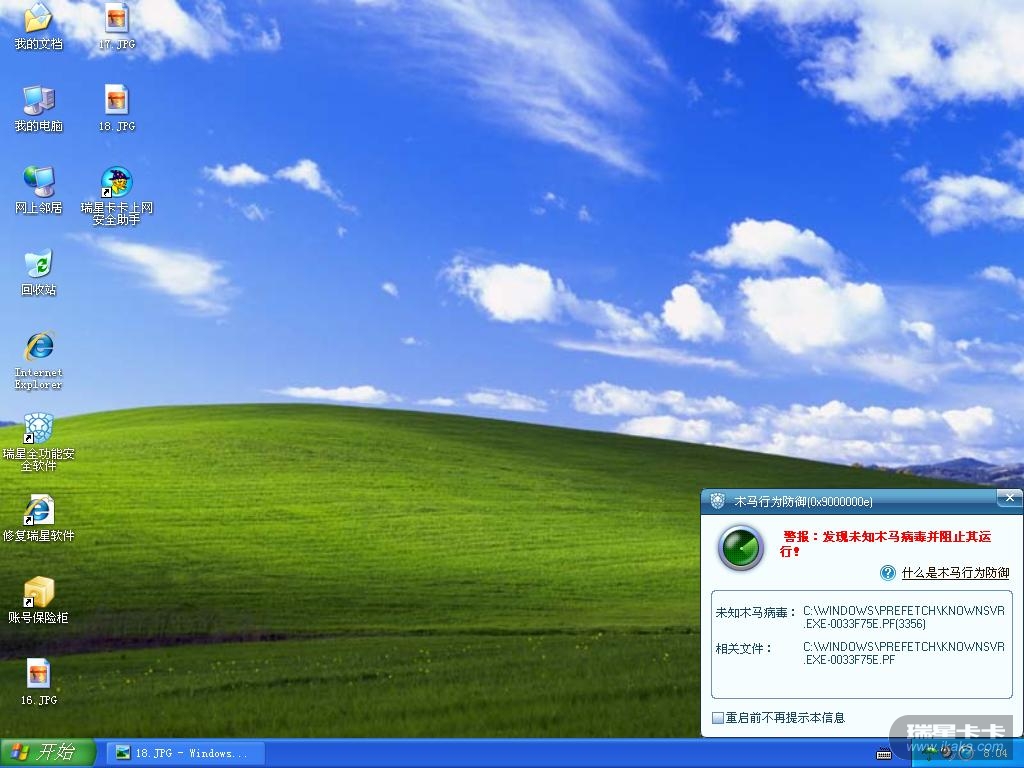Select the 18.JPG desktop file icon
This screenshot has width=1024, height=768.
[117, 108]
